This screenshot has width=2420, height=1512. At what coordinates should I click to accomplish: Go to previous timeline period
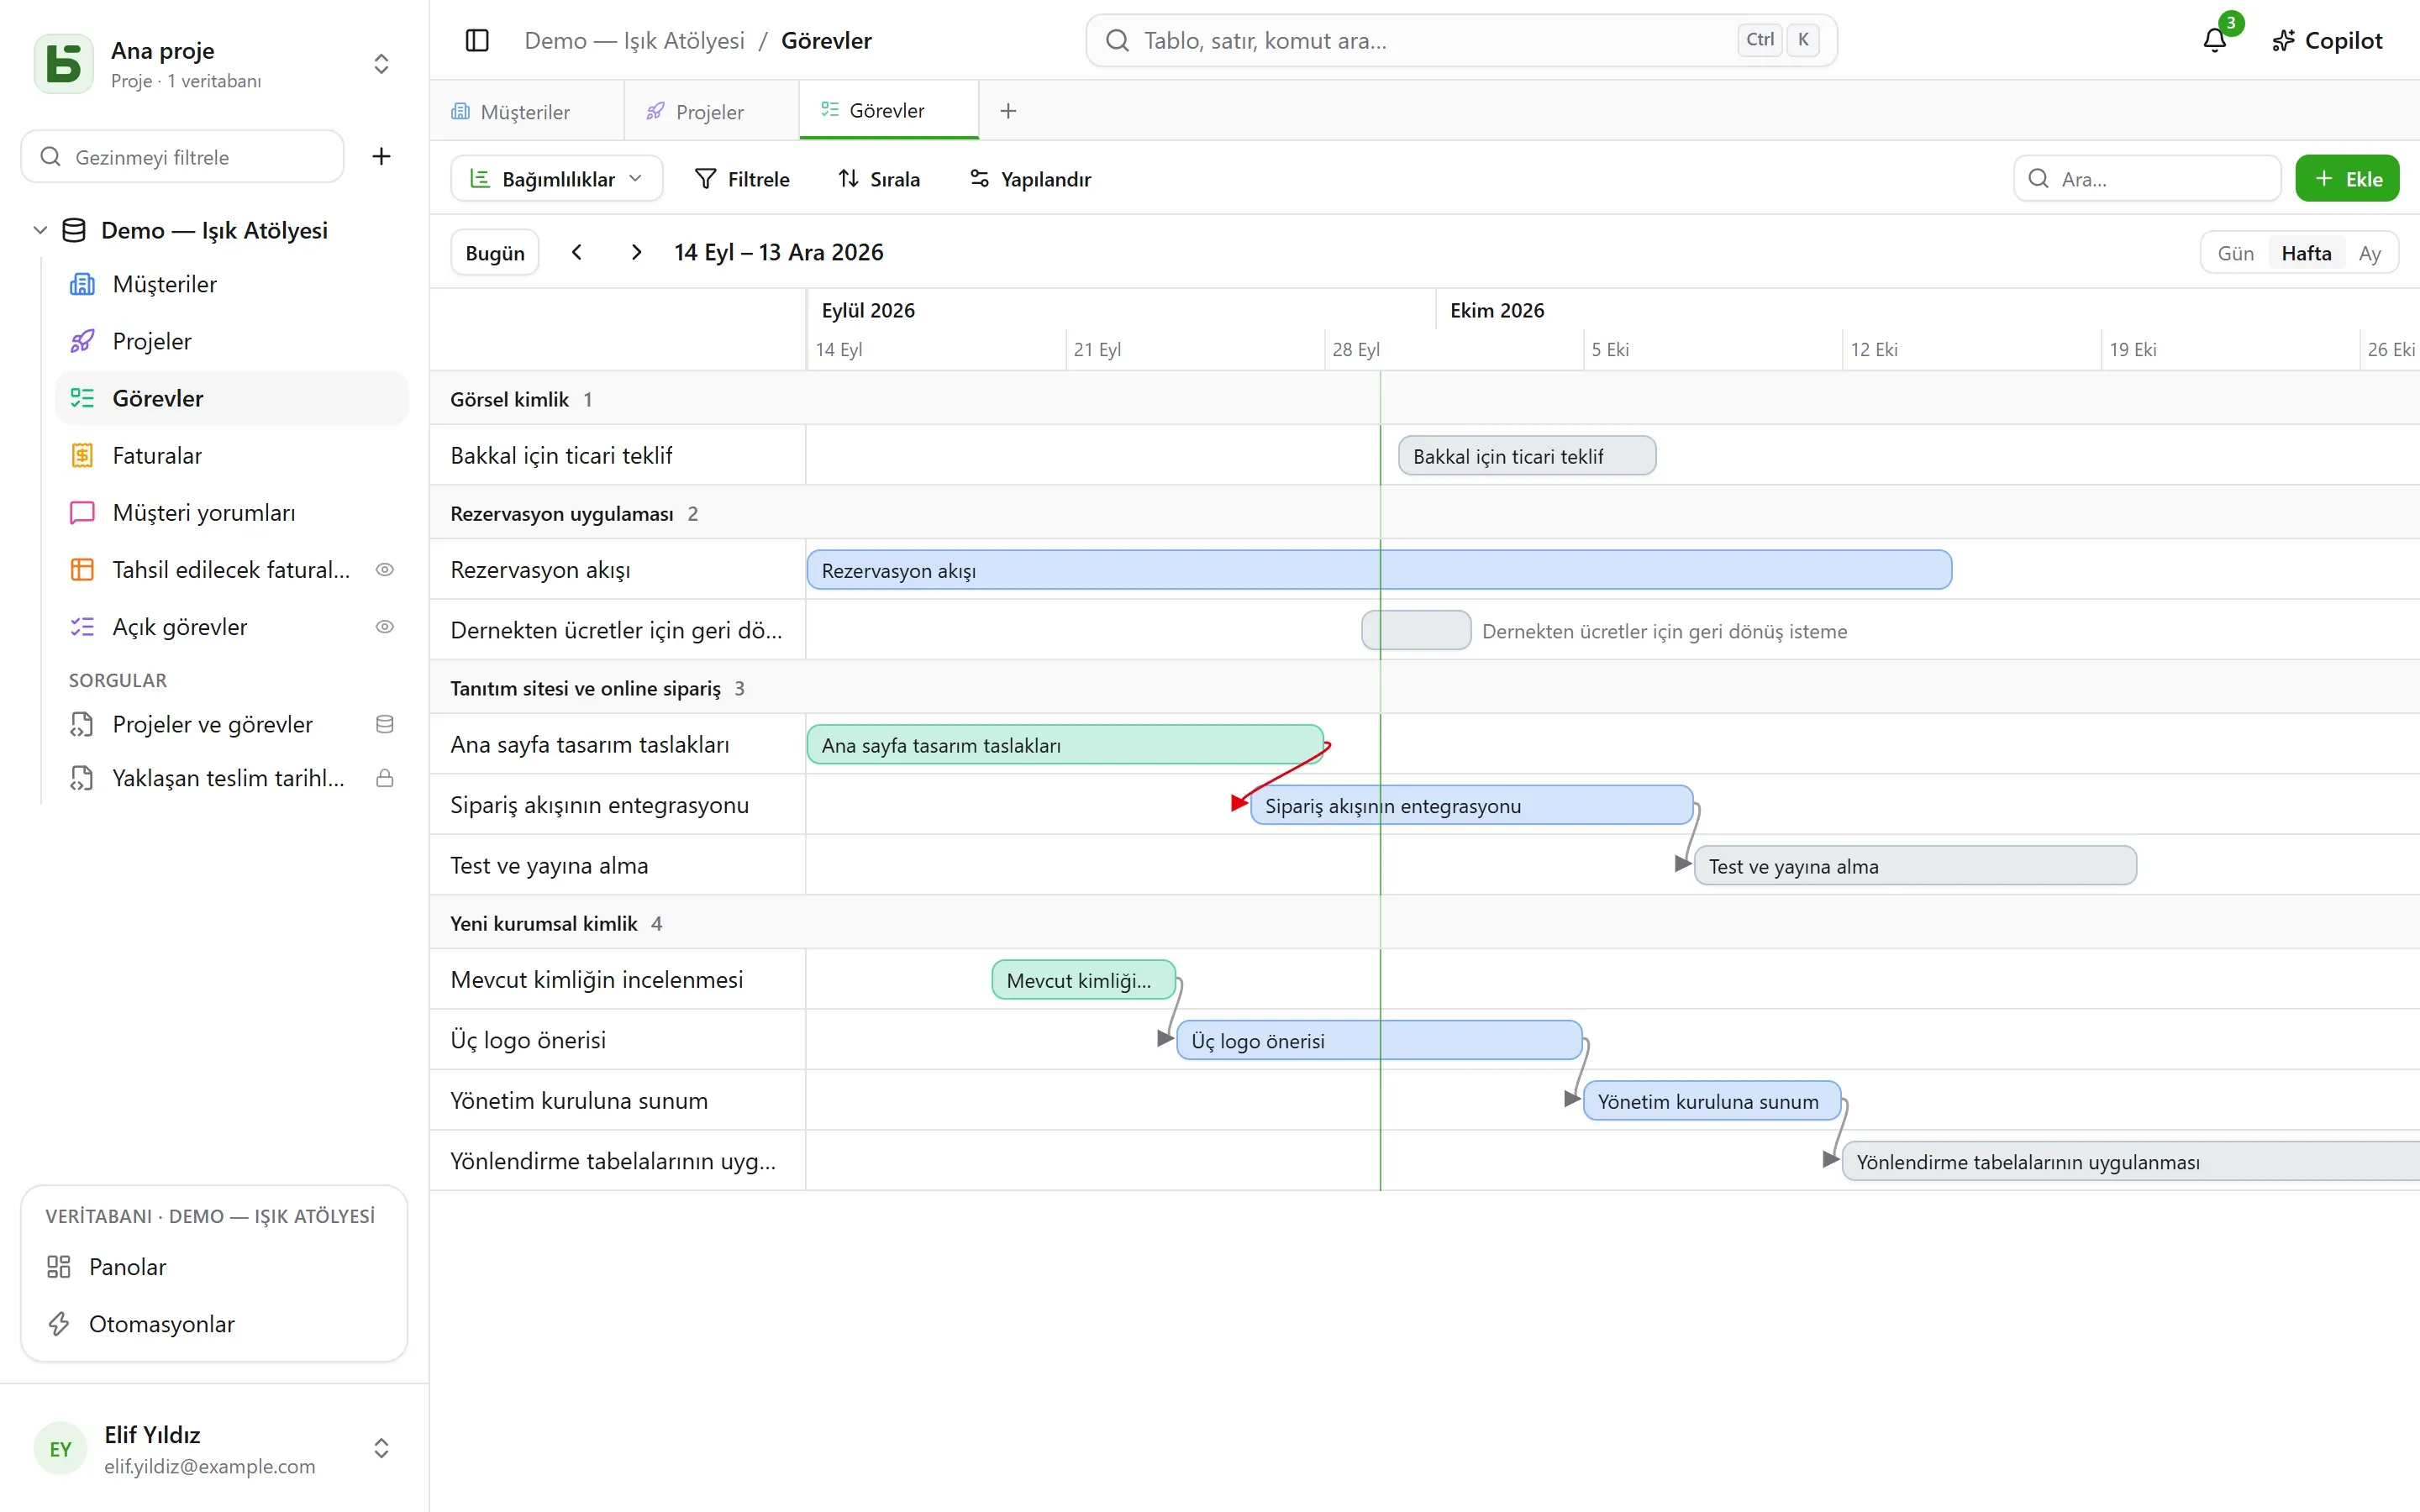coord(577,252)
